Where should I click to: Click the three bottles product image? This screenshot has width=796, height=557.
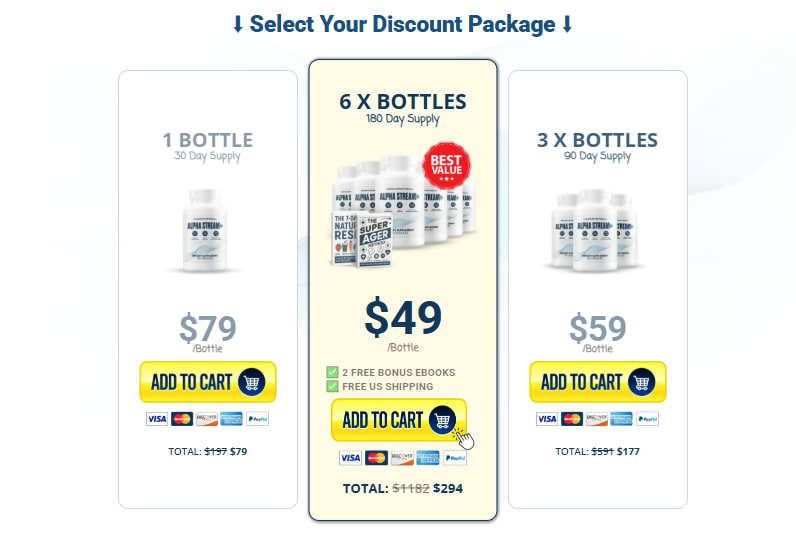click(597, 230)
